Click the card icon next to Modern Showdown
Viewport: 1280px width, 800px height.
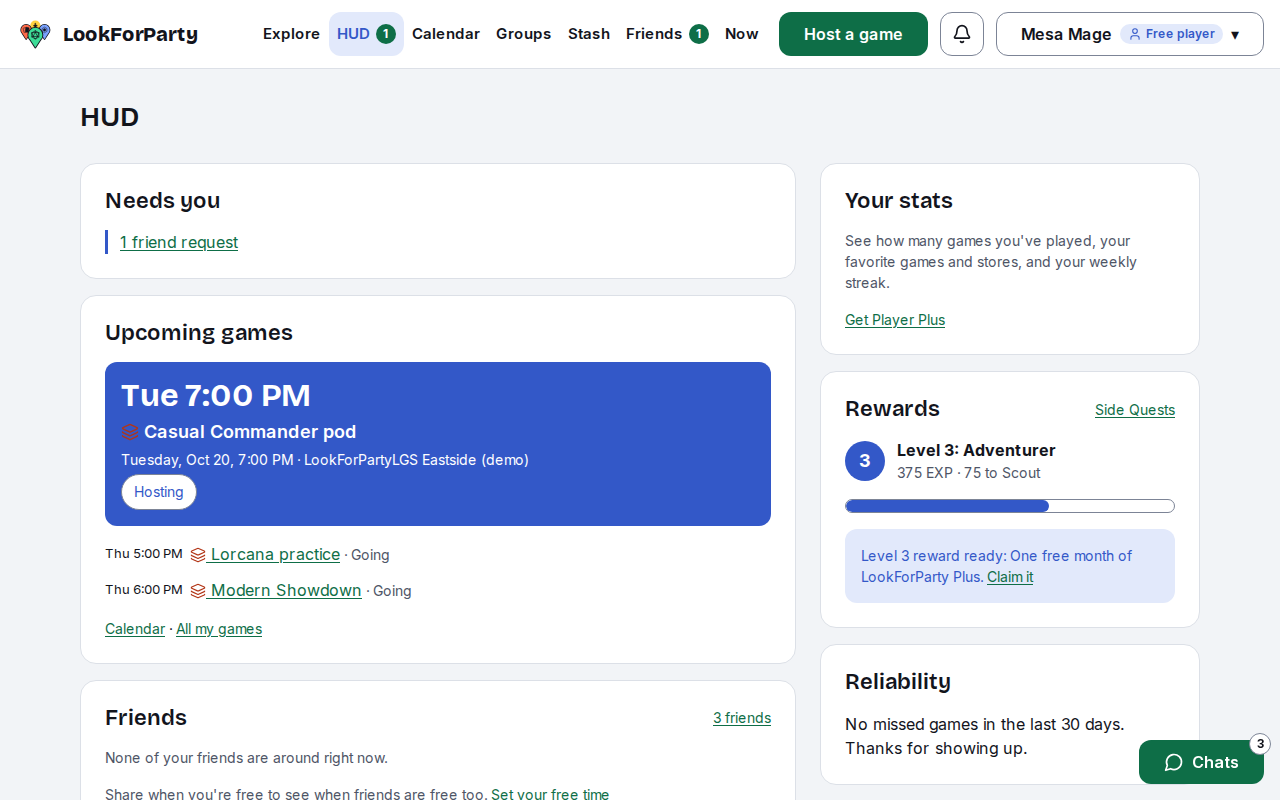[x=198, y=591]
